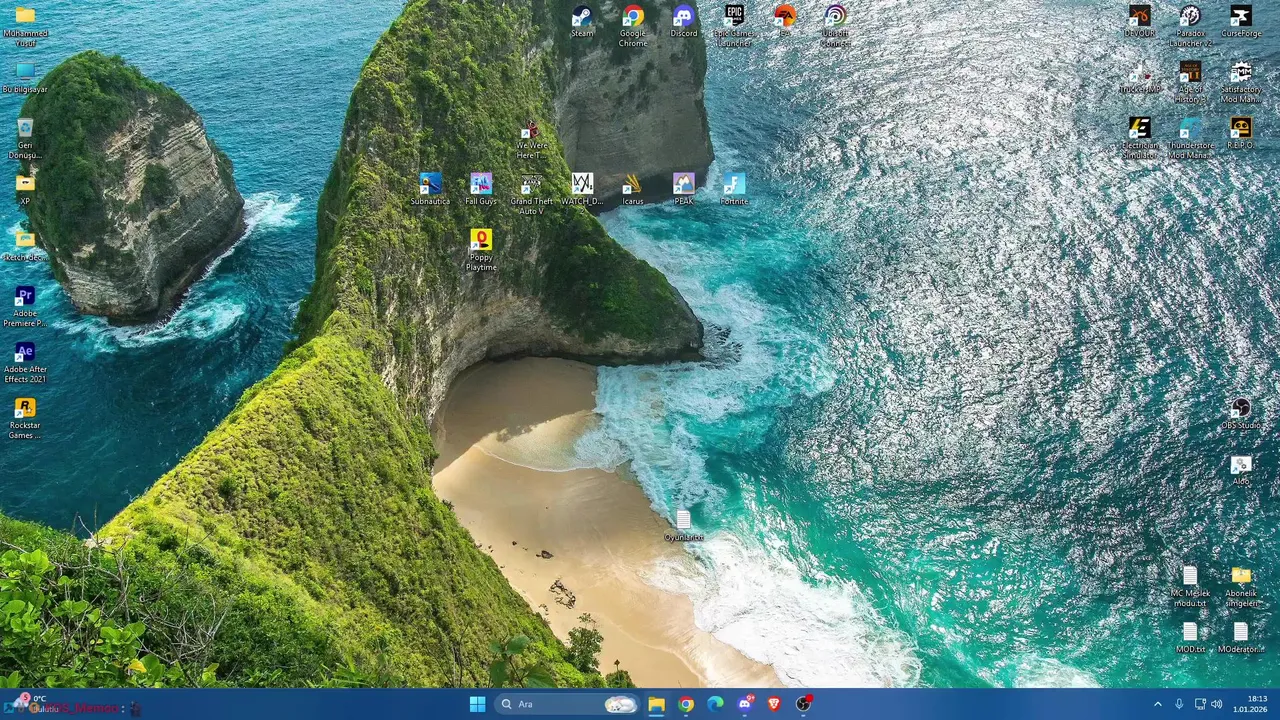Open the Steam desktop shortcut
Viewport: 1280px width, 720px height.
[x=582, y=22]
